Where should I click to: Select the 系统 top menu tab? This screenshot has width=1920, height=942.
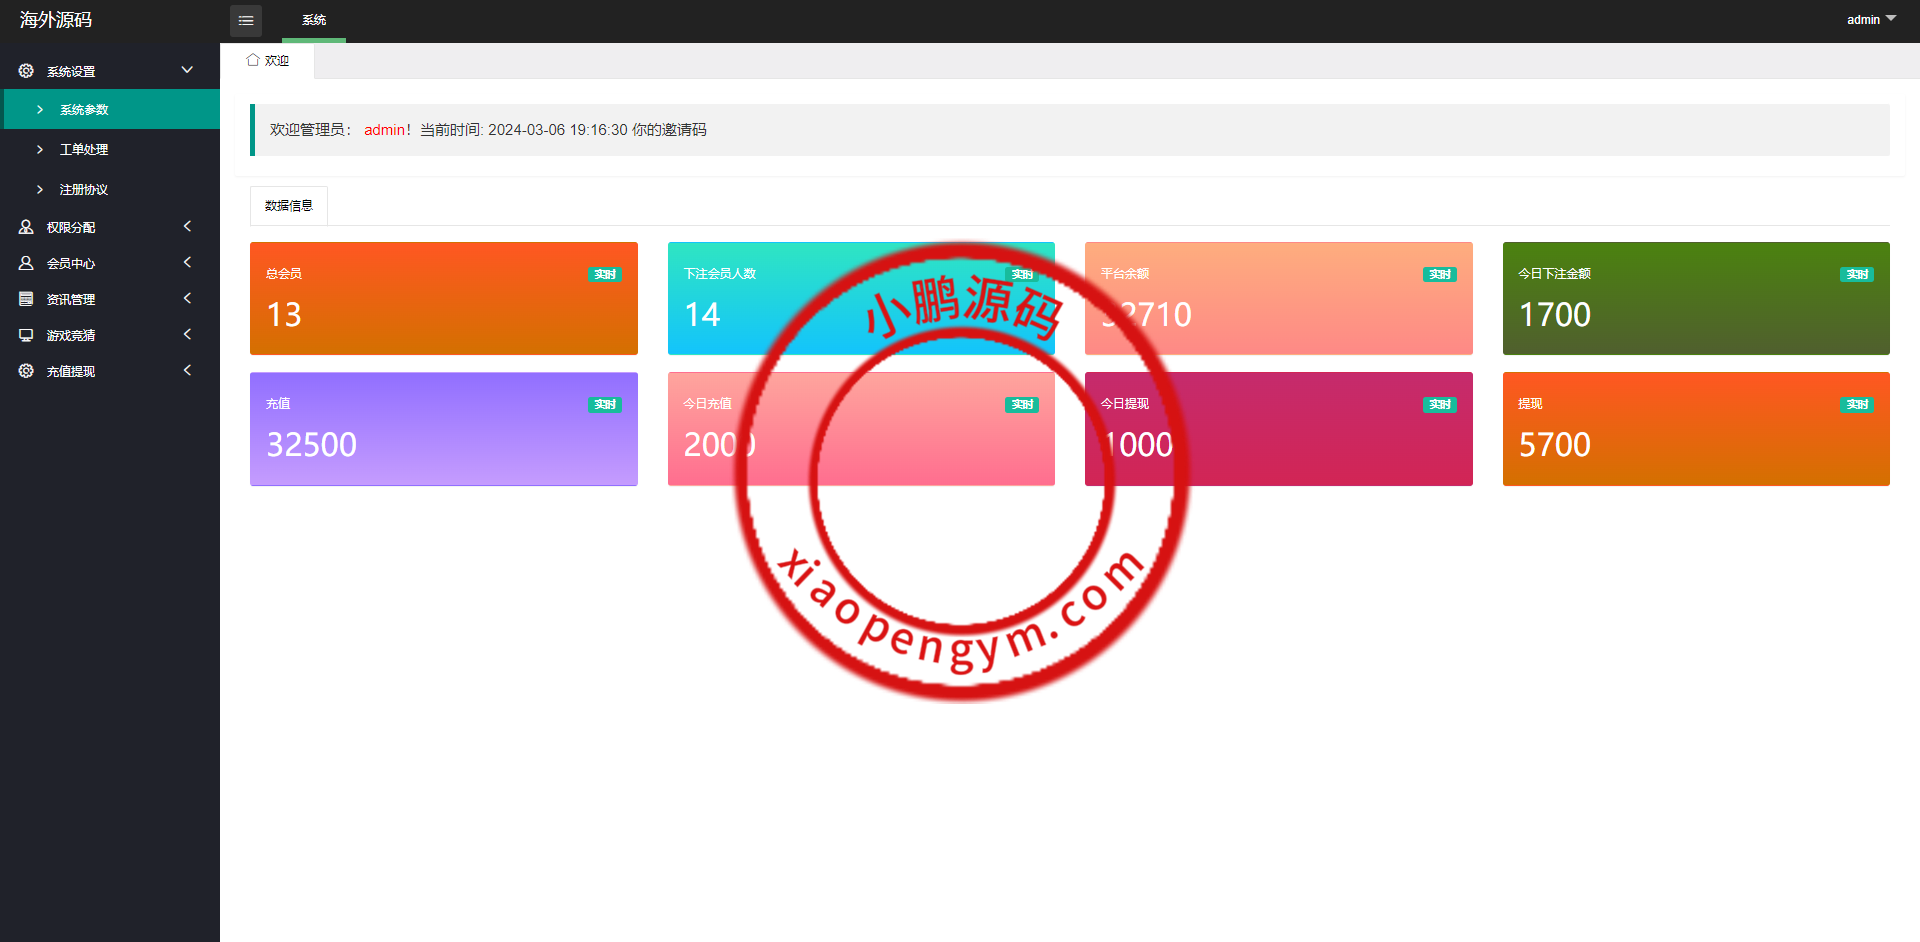tap(314, 20)
